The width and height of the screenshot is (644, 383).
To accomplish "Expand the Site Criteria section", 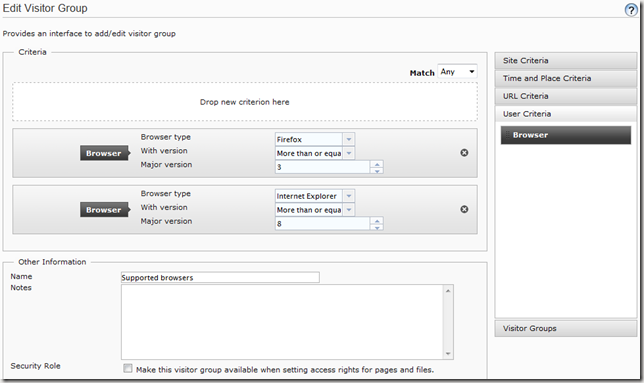I will click(x=566, y=61).
